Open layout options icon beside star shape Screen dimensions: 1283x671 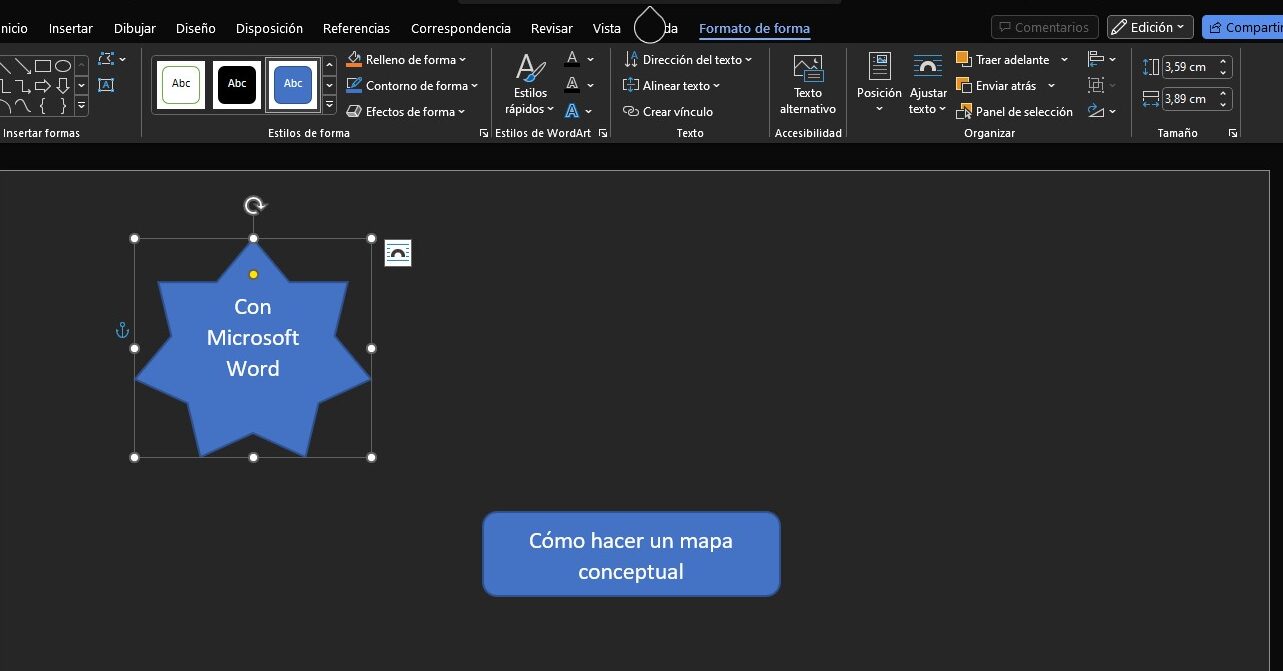pos(398,253)
